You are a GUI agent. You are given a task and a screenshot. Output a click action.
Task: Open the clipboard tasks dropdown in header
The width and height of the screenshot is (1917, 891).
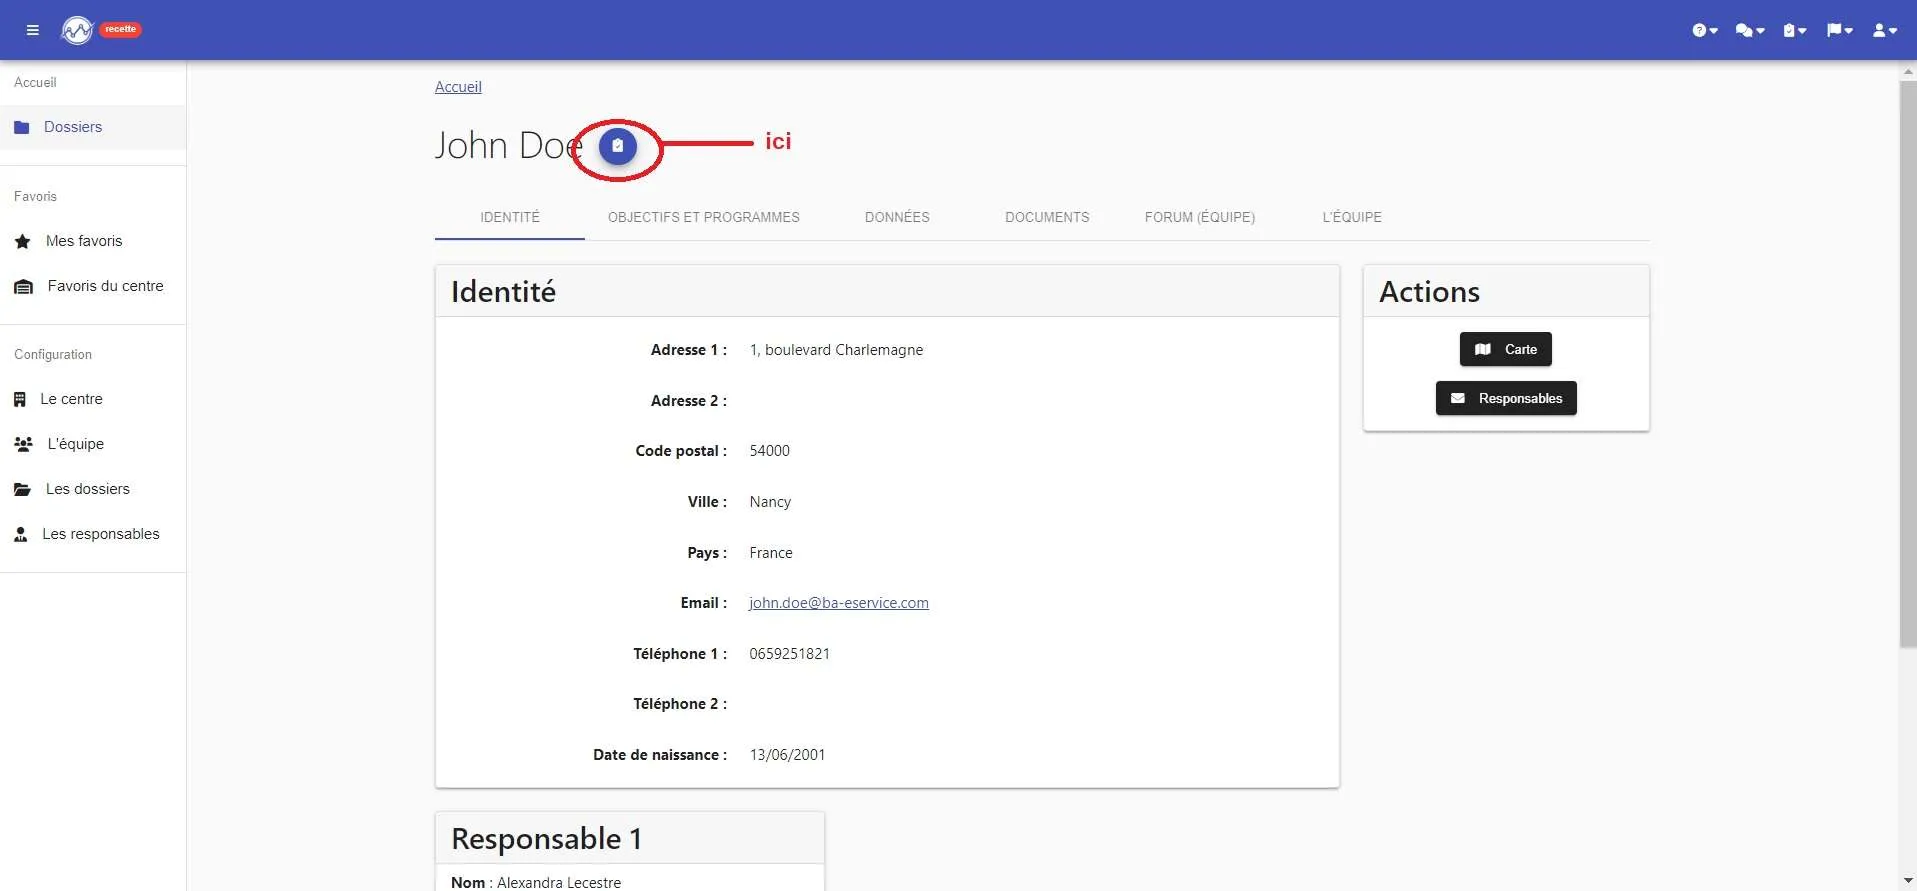click(1795, 31)
